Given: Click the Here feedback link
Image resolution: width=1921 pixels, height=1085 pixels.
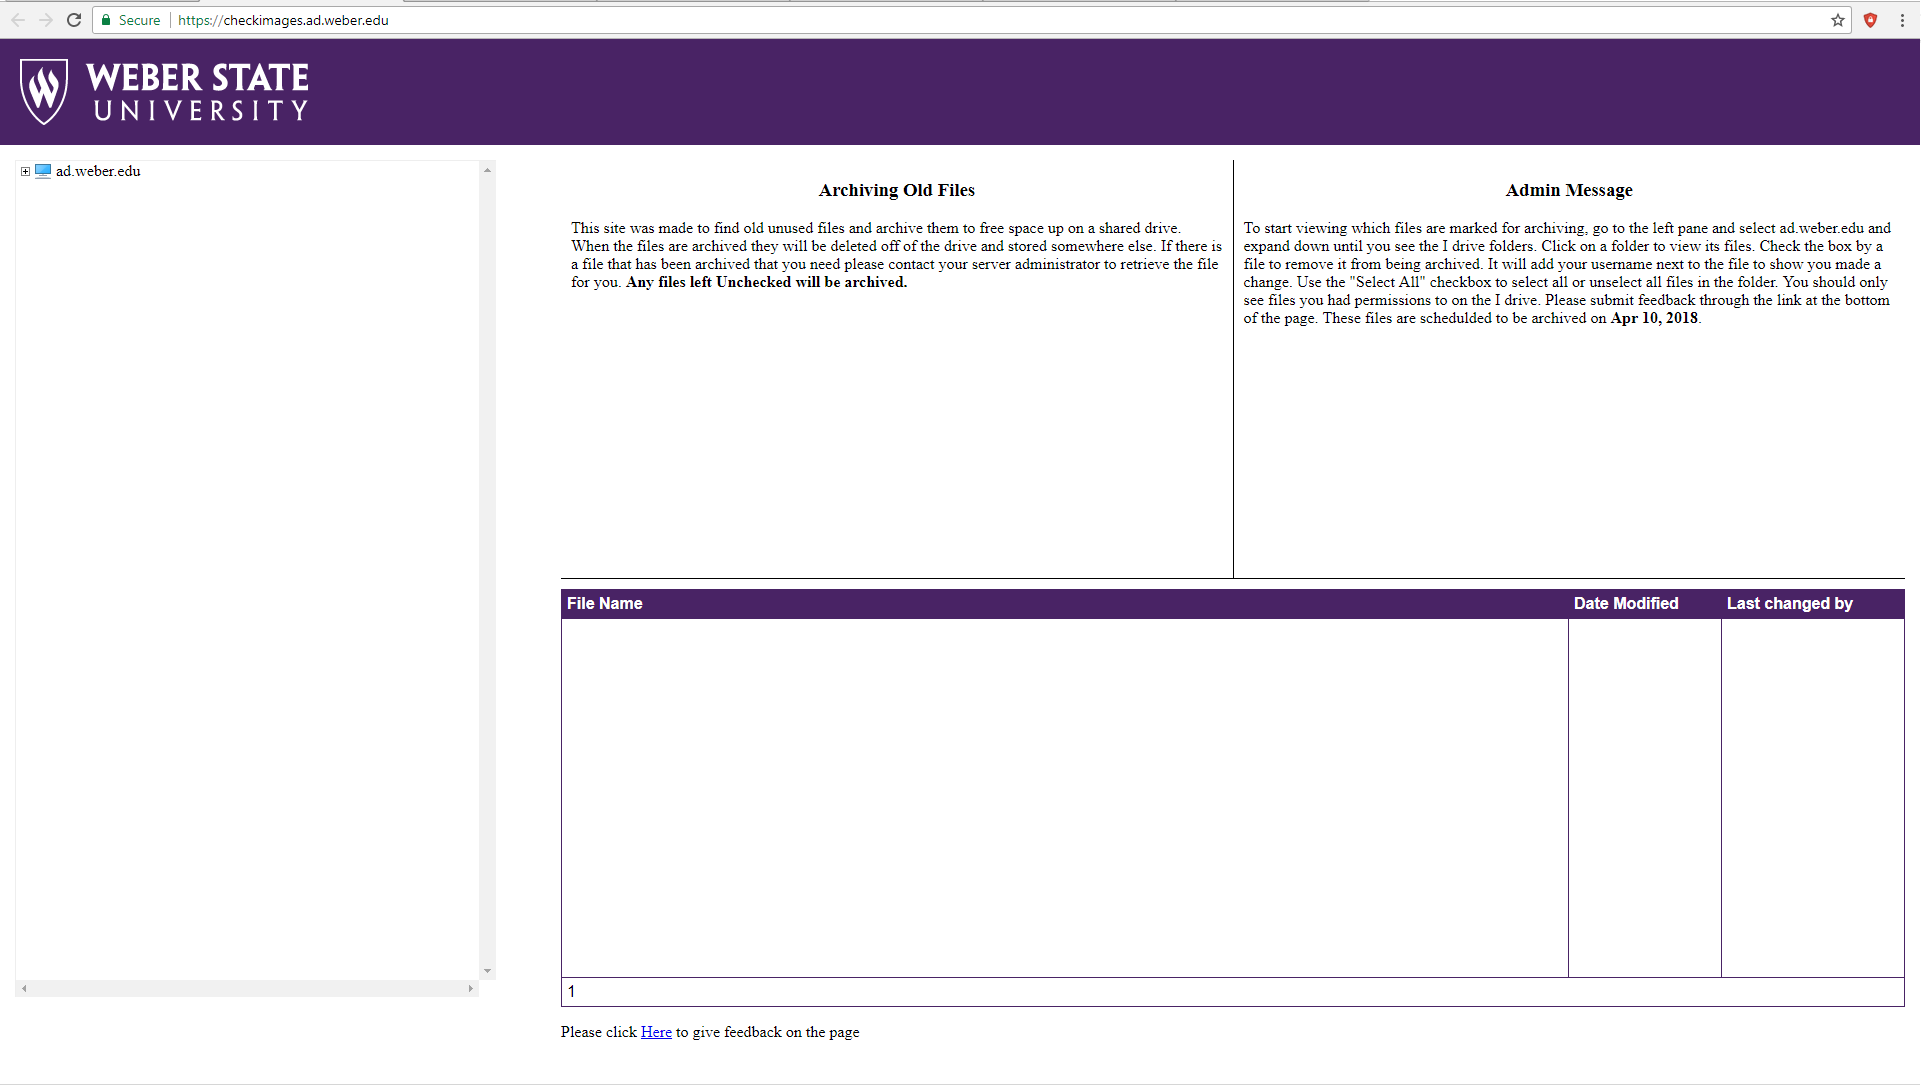Looking at the screenshot, I should click(x=656, y=1032).
